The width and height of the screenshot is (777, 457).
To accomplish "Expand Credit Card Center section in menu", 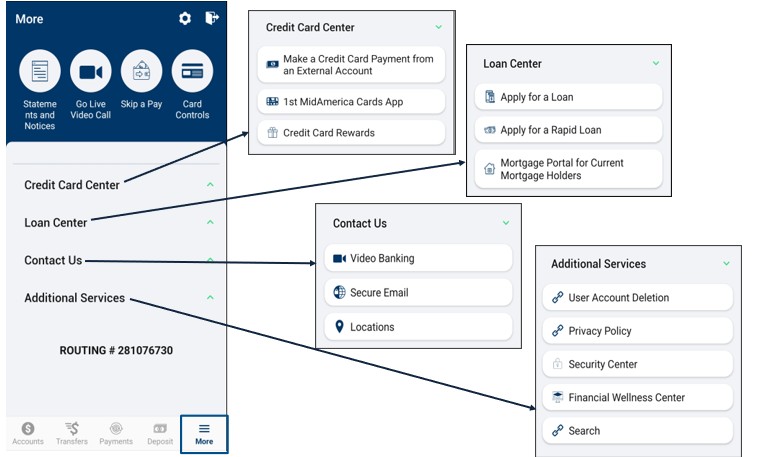I will (x=72, y=185).
